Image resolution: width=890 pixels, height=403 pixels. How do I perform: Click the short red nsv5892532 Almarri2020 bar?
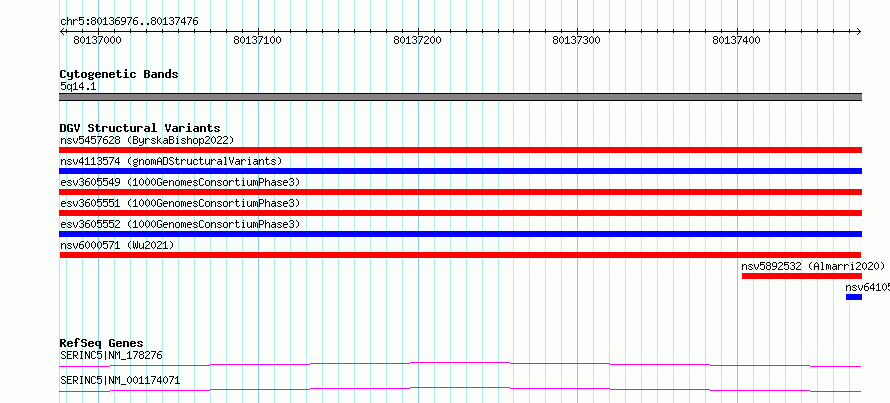(801, 276)
